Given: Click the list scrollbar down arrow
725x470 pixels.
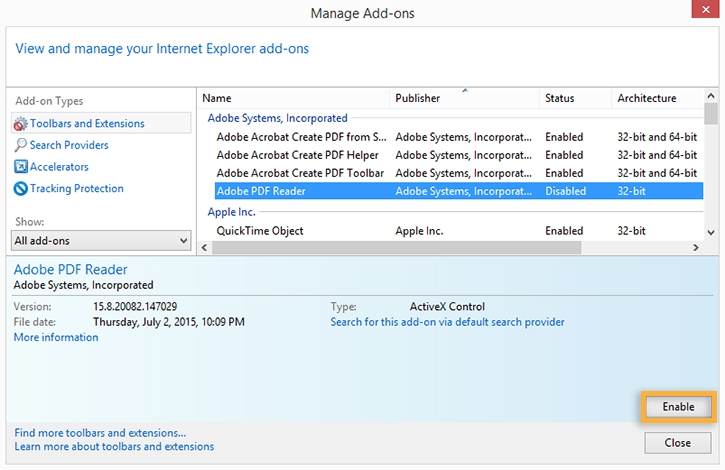Looking at the screenshot, I should click(x=710, y=233).
